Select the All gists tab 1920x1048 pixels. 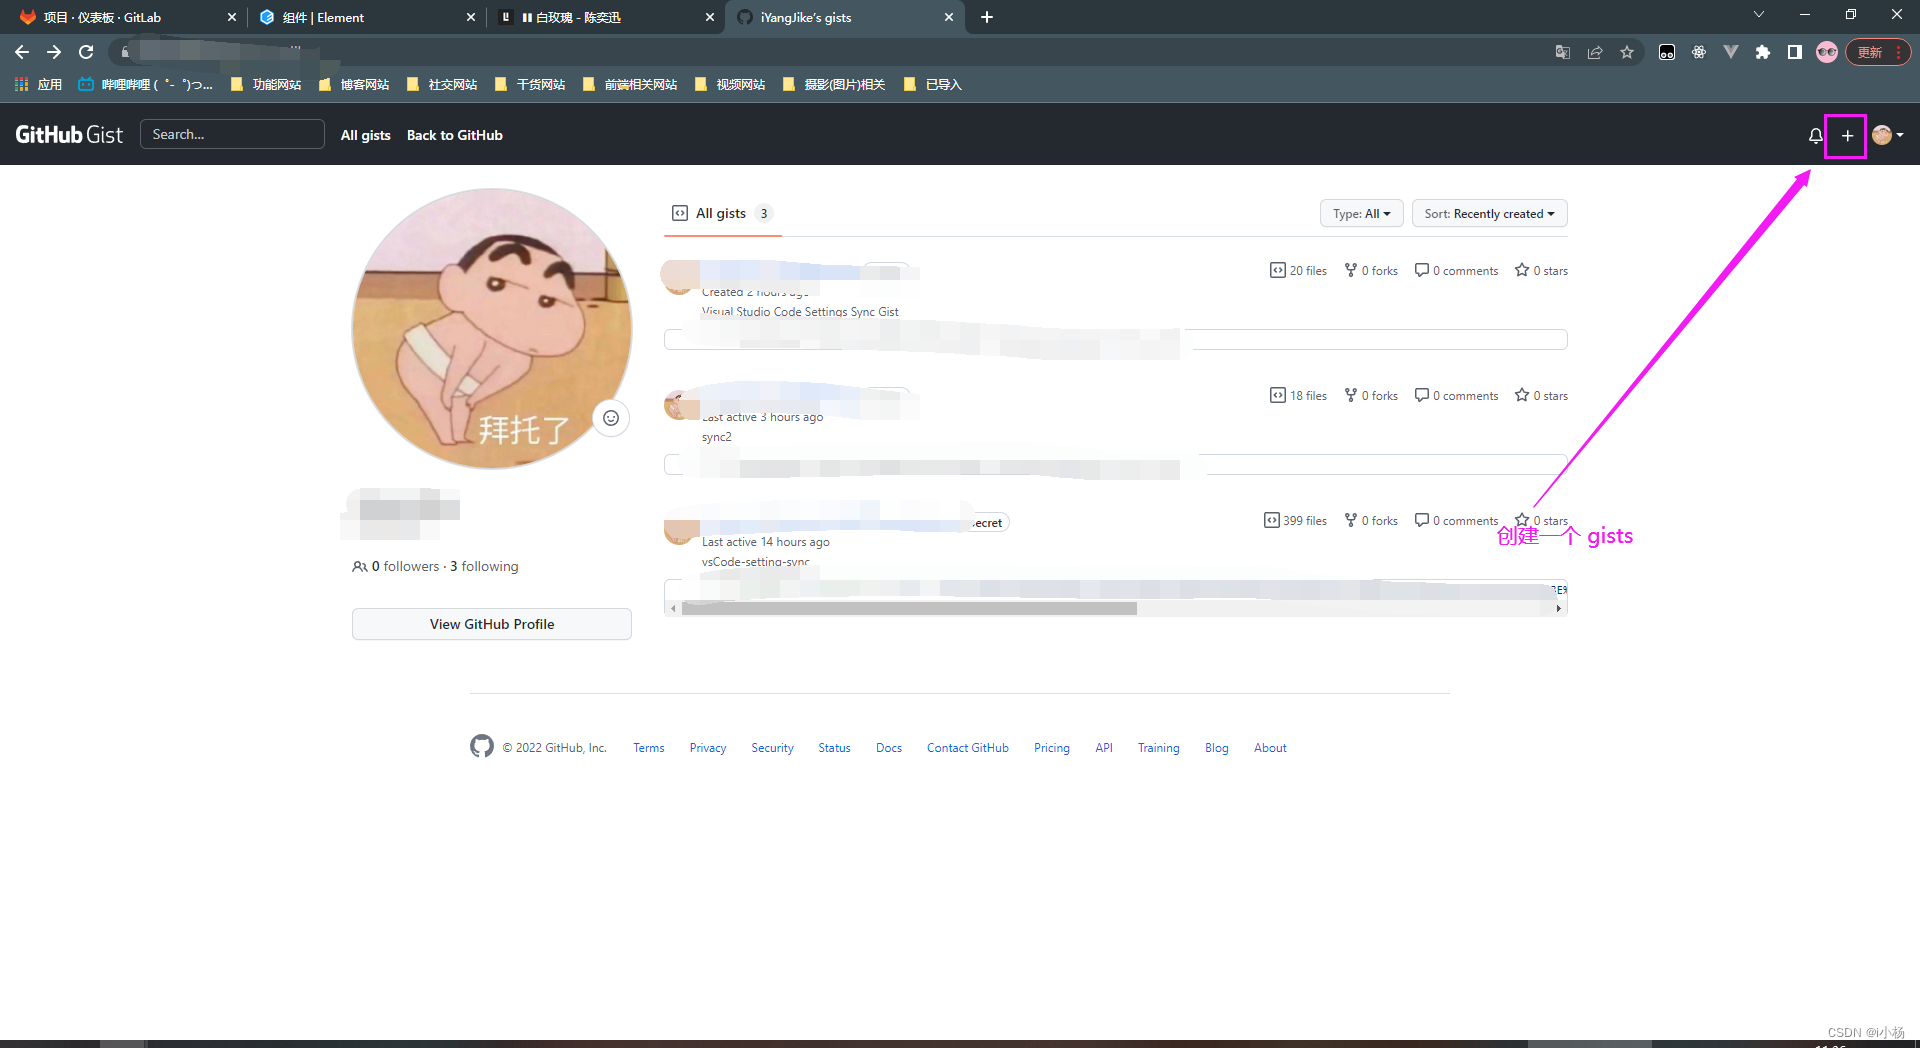pyautogui.click(x=722, y=213)
